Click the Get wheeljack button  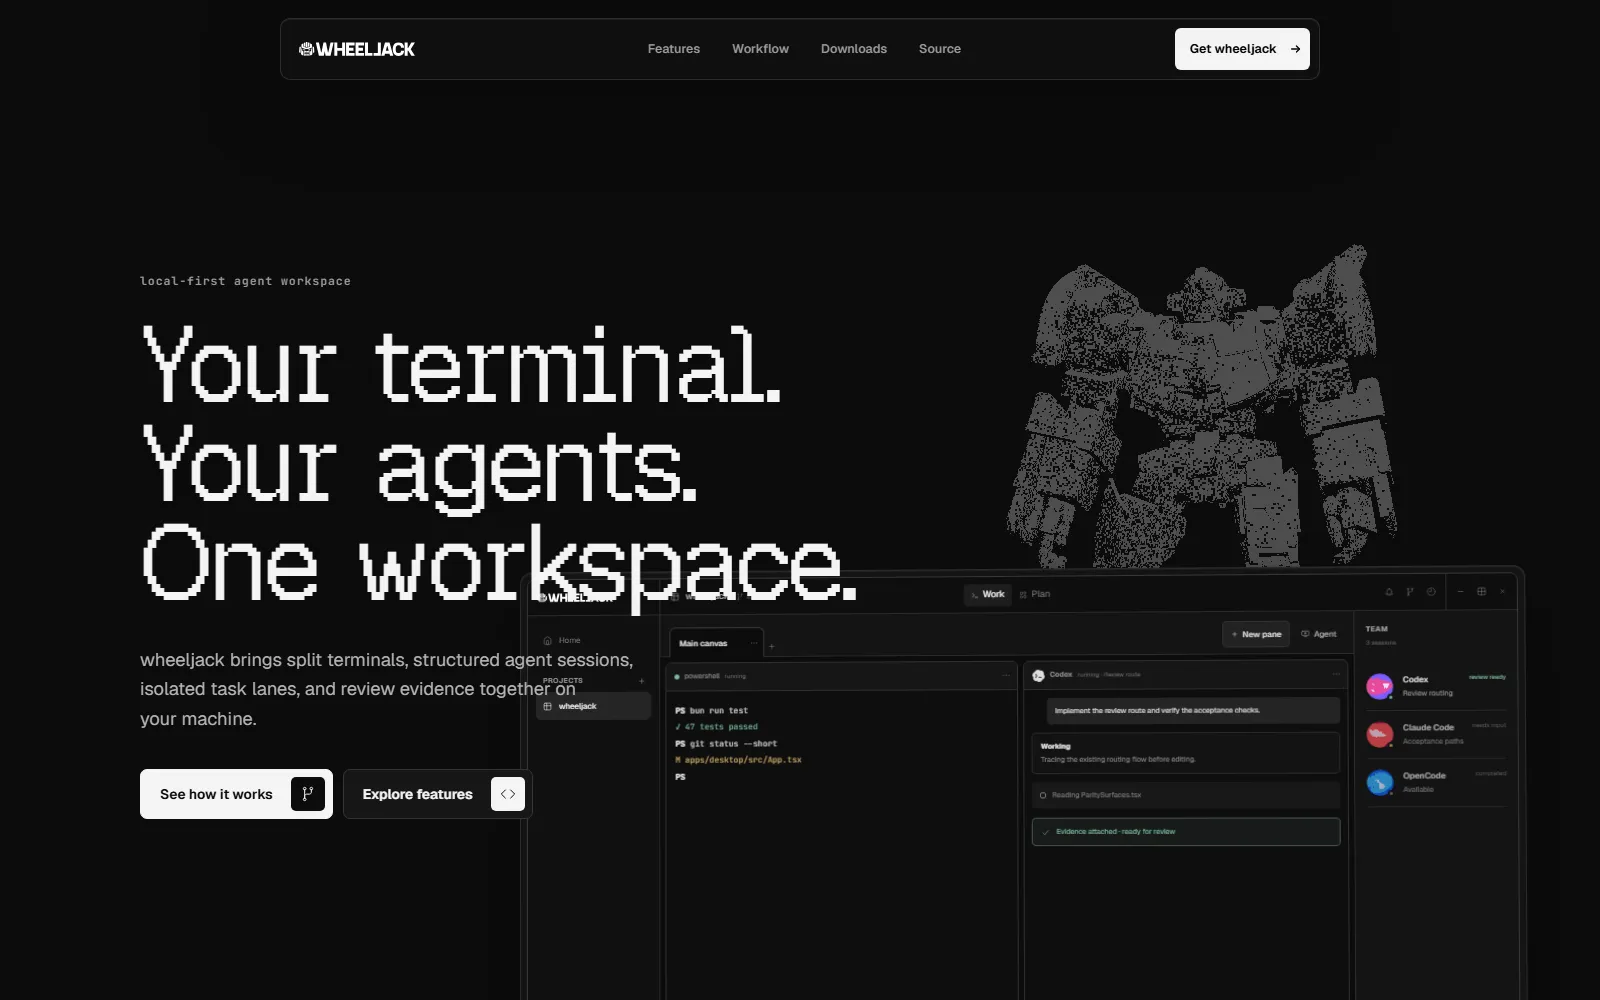[x=1242, y=49]
